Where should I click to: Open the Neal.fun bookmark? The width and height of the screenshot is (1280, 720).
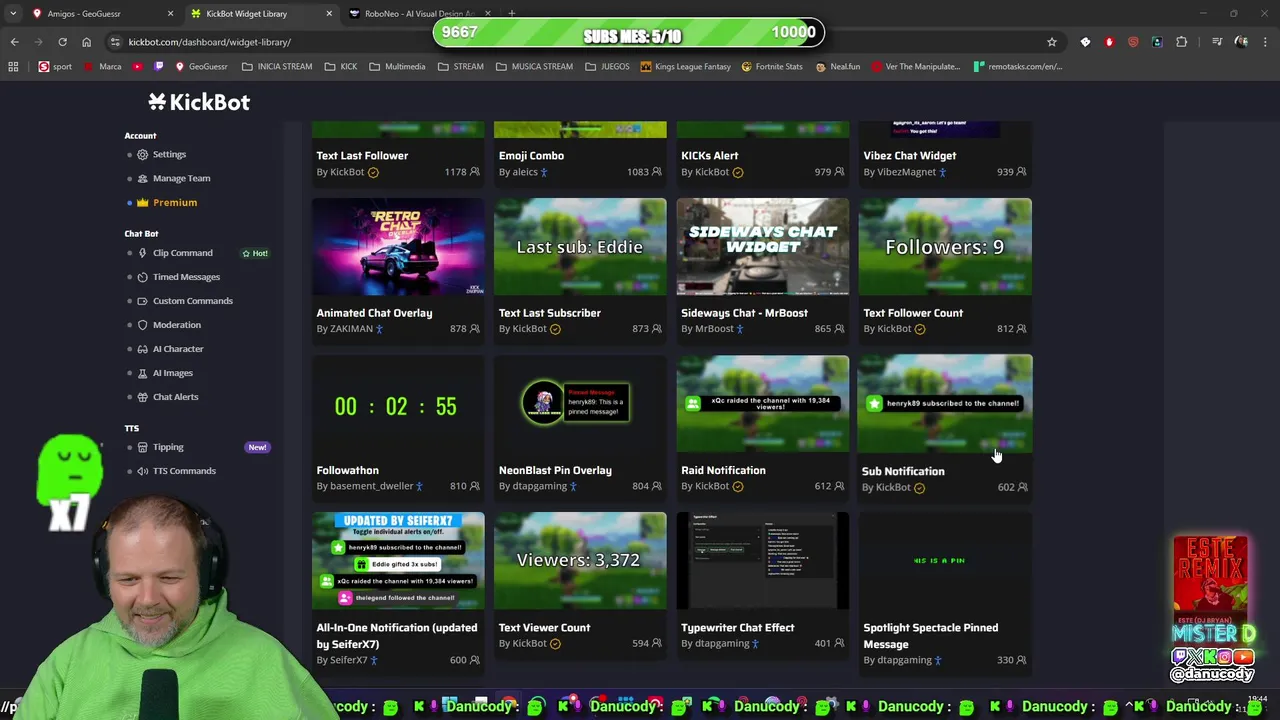837,67
